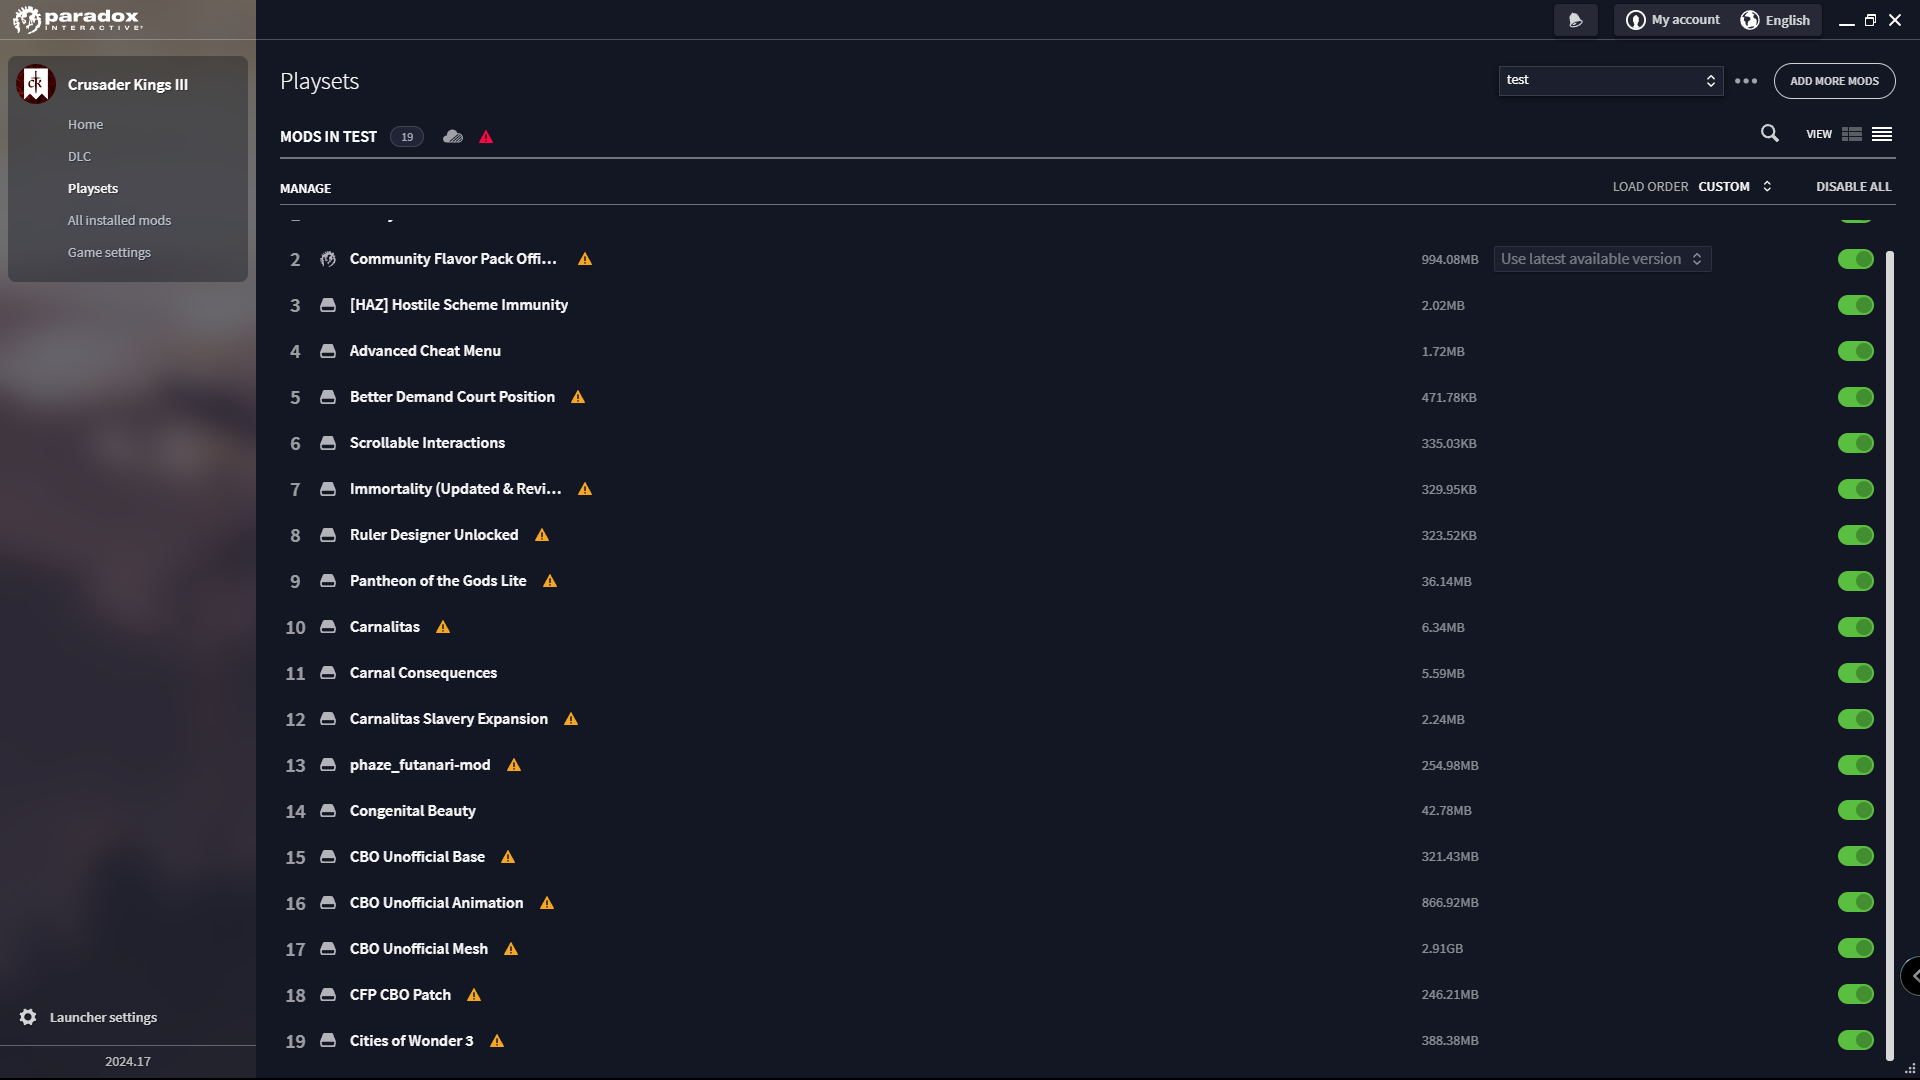Click the red playset warning icon

point(486,137)
